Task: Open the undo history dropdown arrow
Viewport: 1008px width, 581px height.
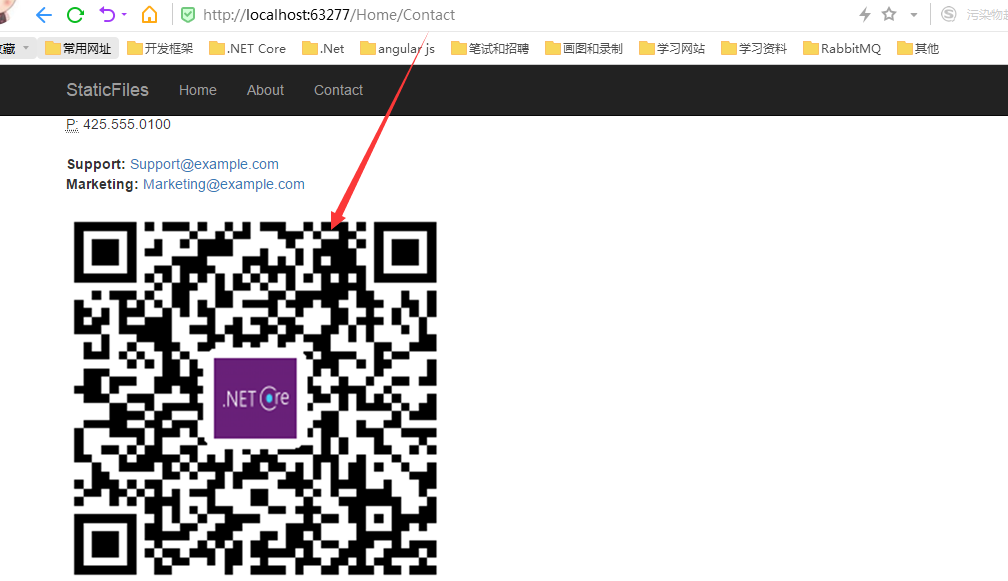Action: pos(124,15)
